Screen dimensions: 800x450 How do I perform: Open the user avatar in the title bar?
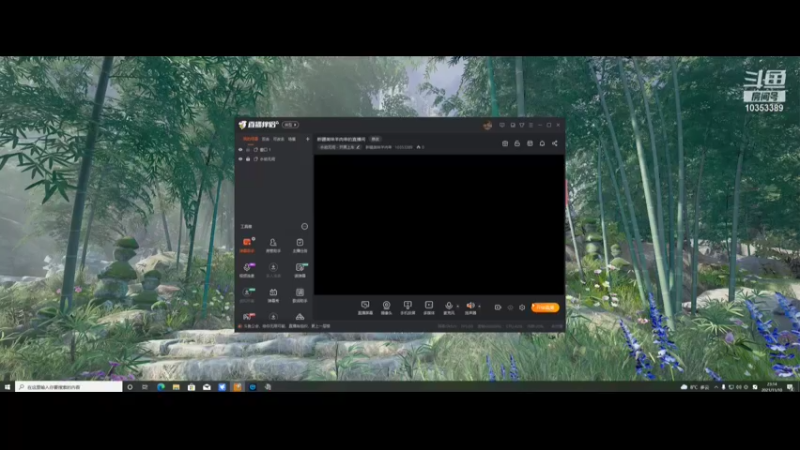coord(487,125)
